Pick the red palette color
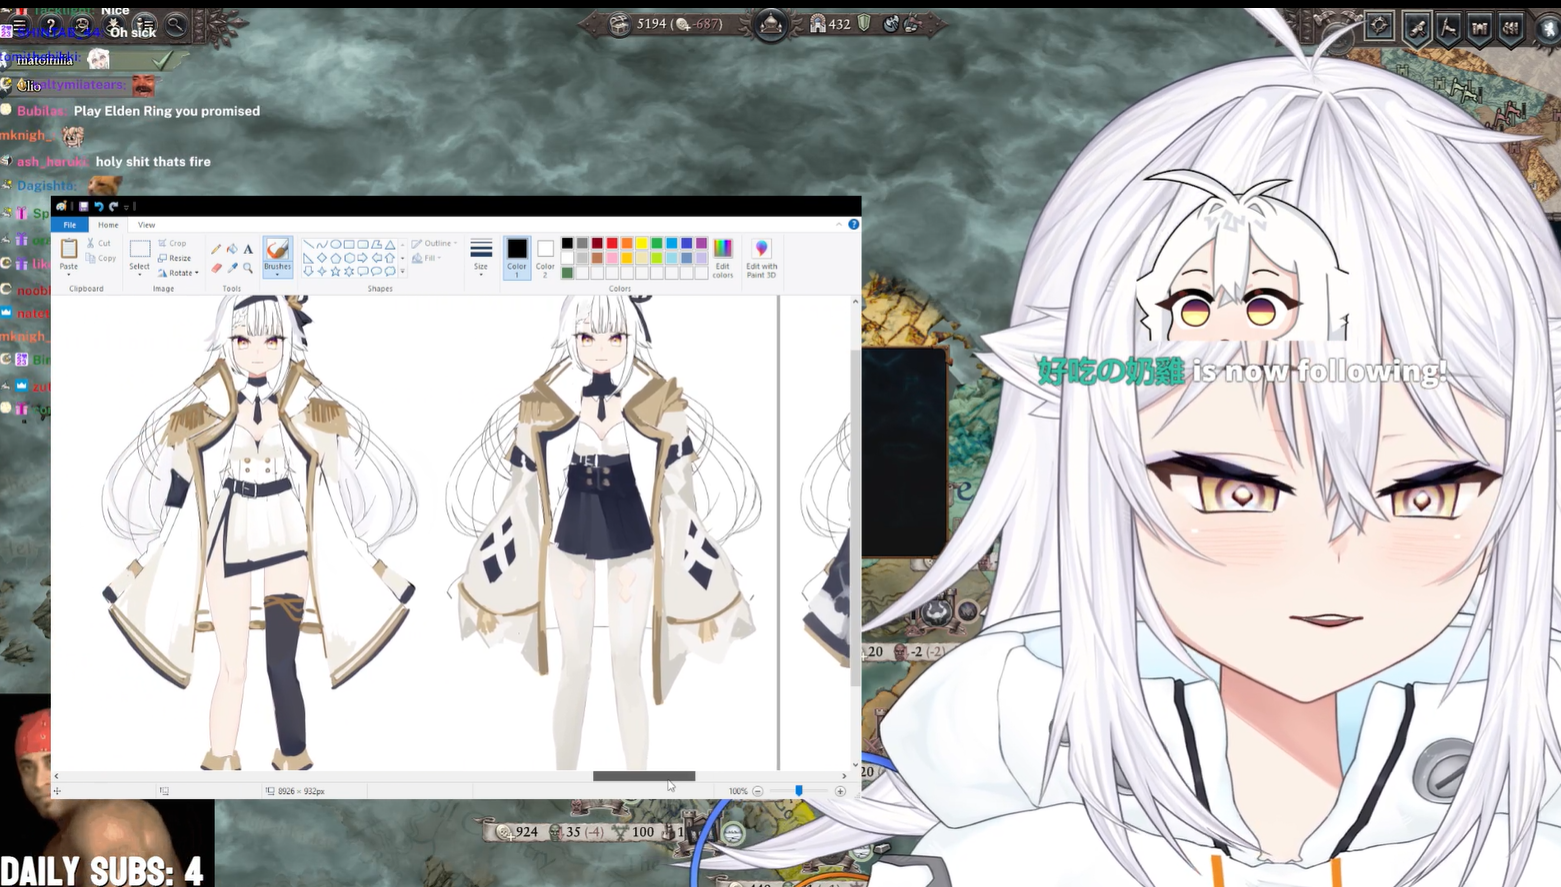 pyautogui.click(x=612, y=243)
